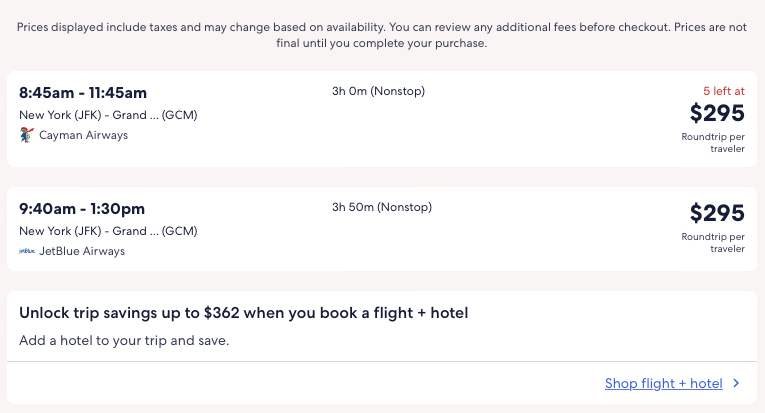Click the Cayman Airways airline name
Image resolution: width=765 pixels, height=413 pixels.
83,135
